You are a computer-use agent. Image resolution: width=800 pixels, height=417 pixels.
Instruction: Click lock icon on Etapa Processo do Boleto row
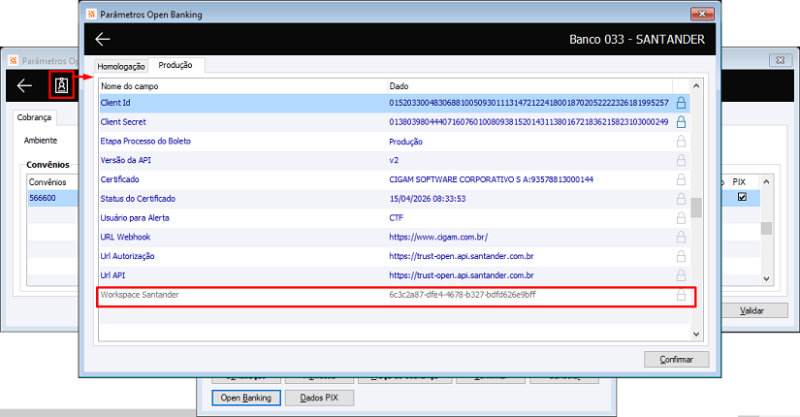point(681,141)
